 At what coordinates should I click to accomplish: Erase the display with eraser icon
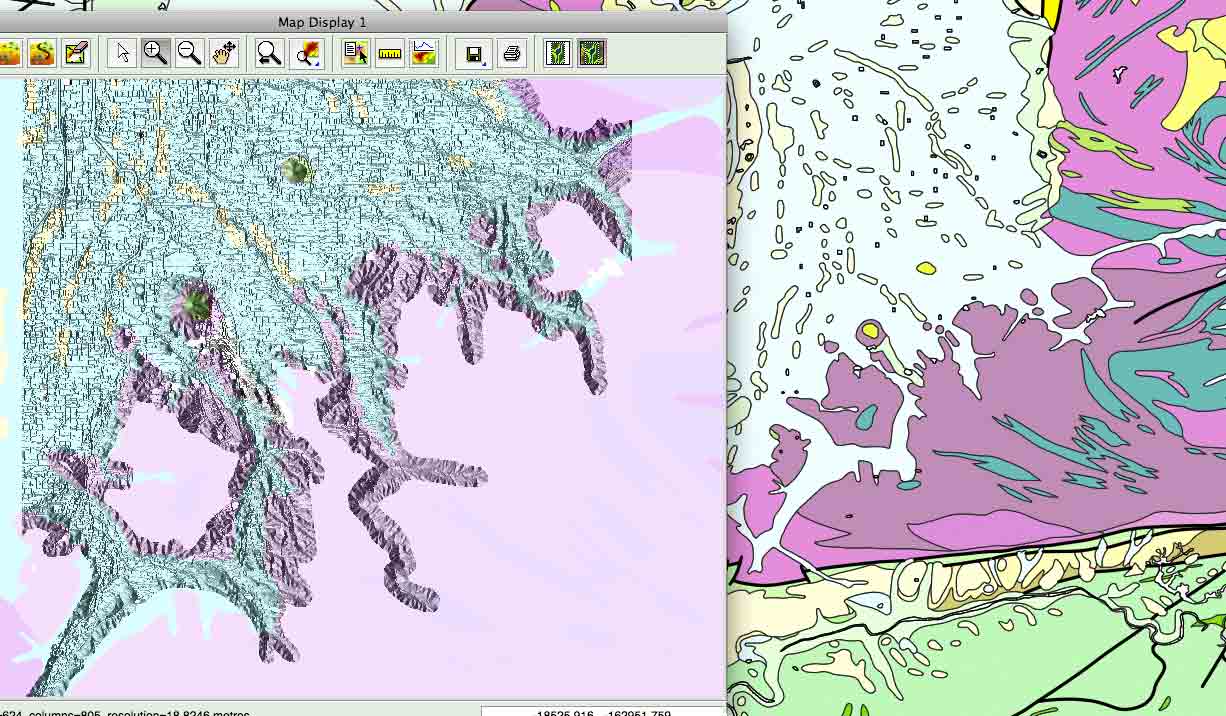(77, 52)
